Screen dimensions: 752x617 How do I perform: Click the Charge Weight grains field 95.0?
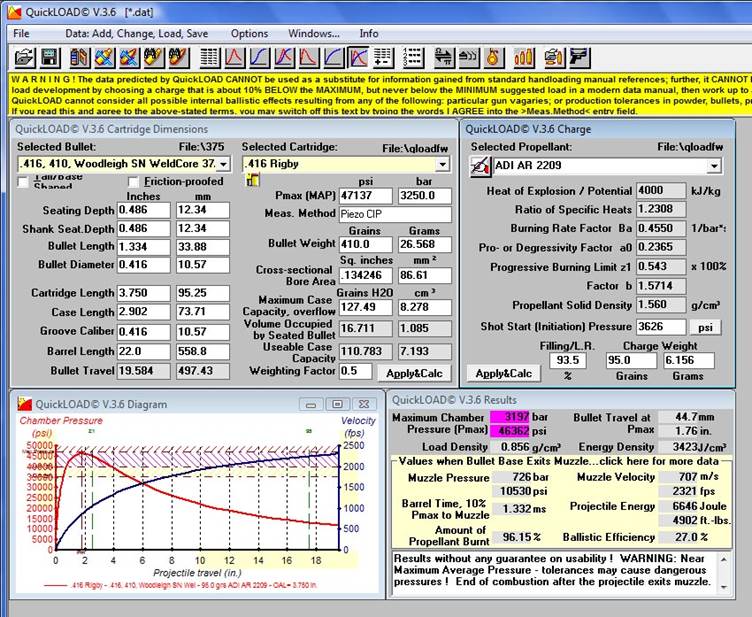(631, 361)
